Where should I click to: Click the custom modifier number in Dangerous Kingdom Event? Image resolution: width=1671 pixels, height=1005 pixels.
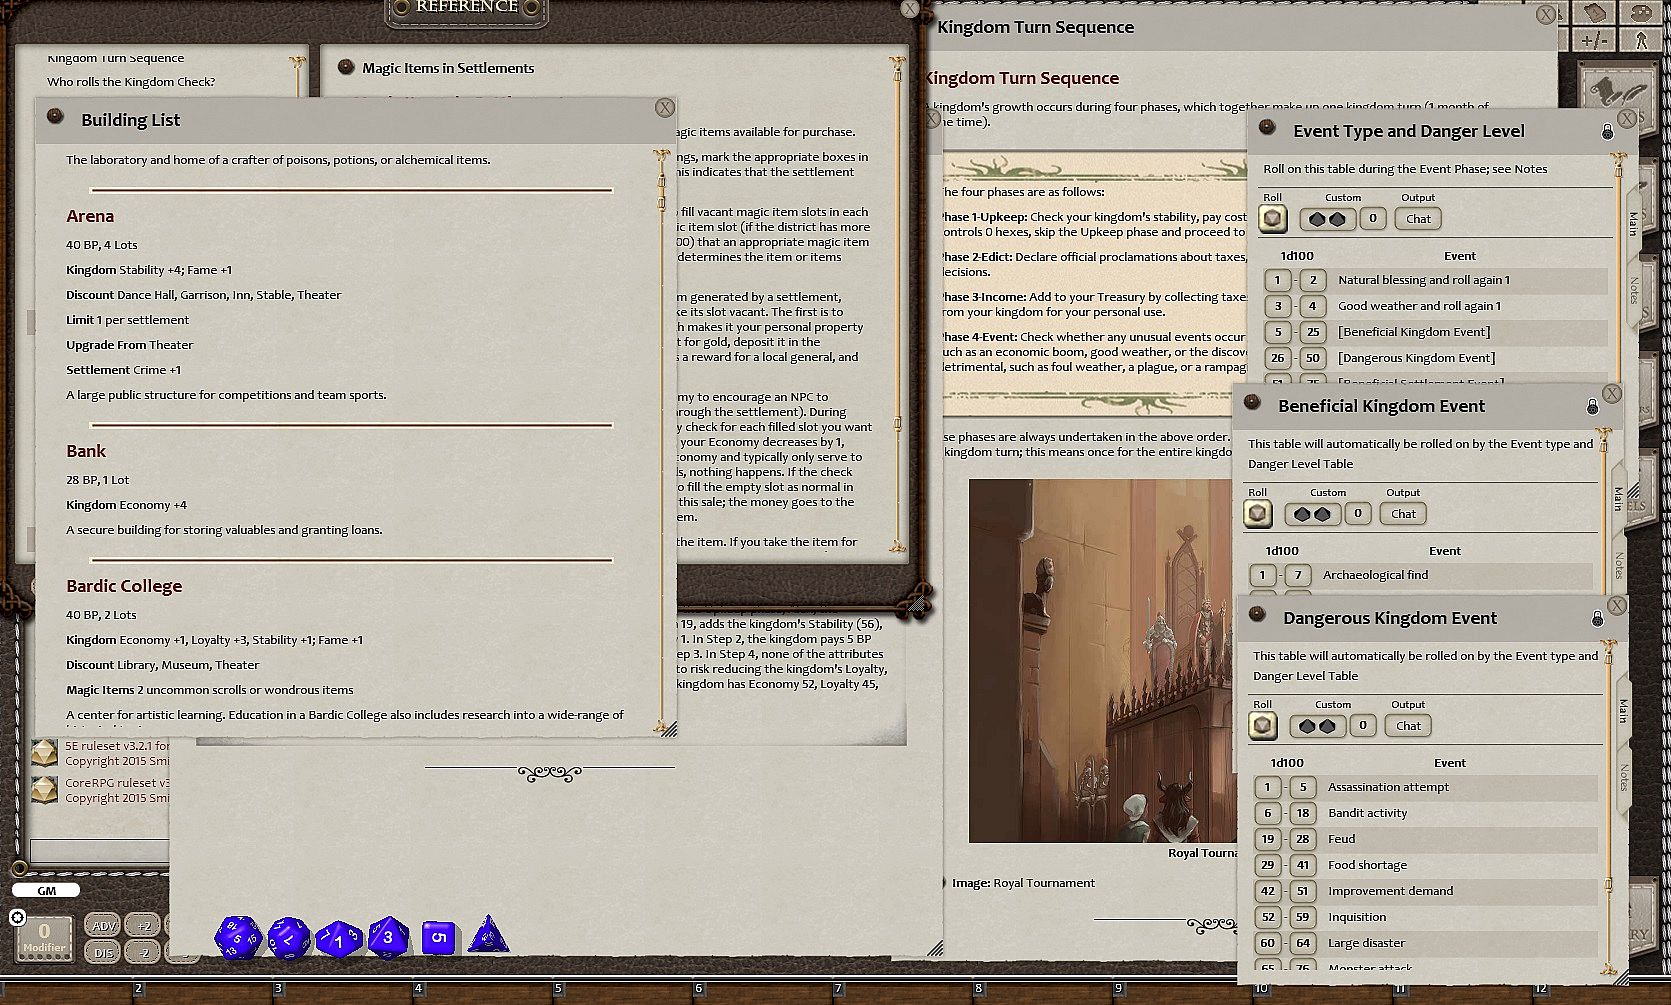1362,726
